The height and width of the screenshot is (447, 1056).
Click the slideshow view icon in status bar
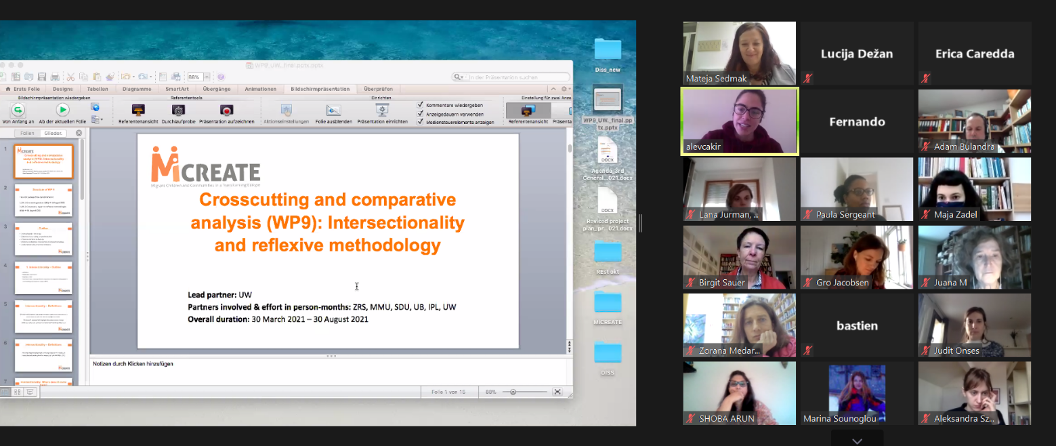[30, 392]
